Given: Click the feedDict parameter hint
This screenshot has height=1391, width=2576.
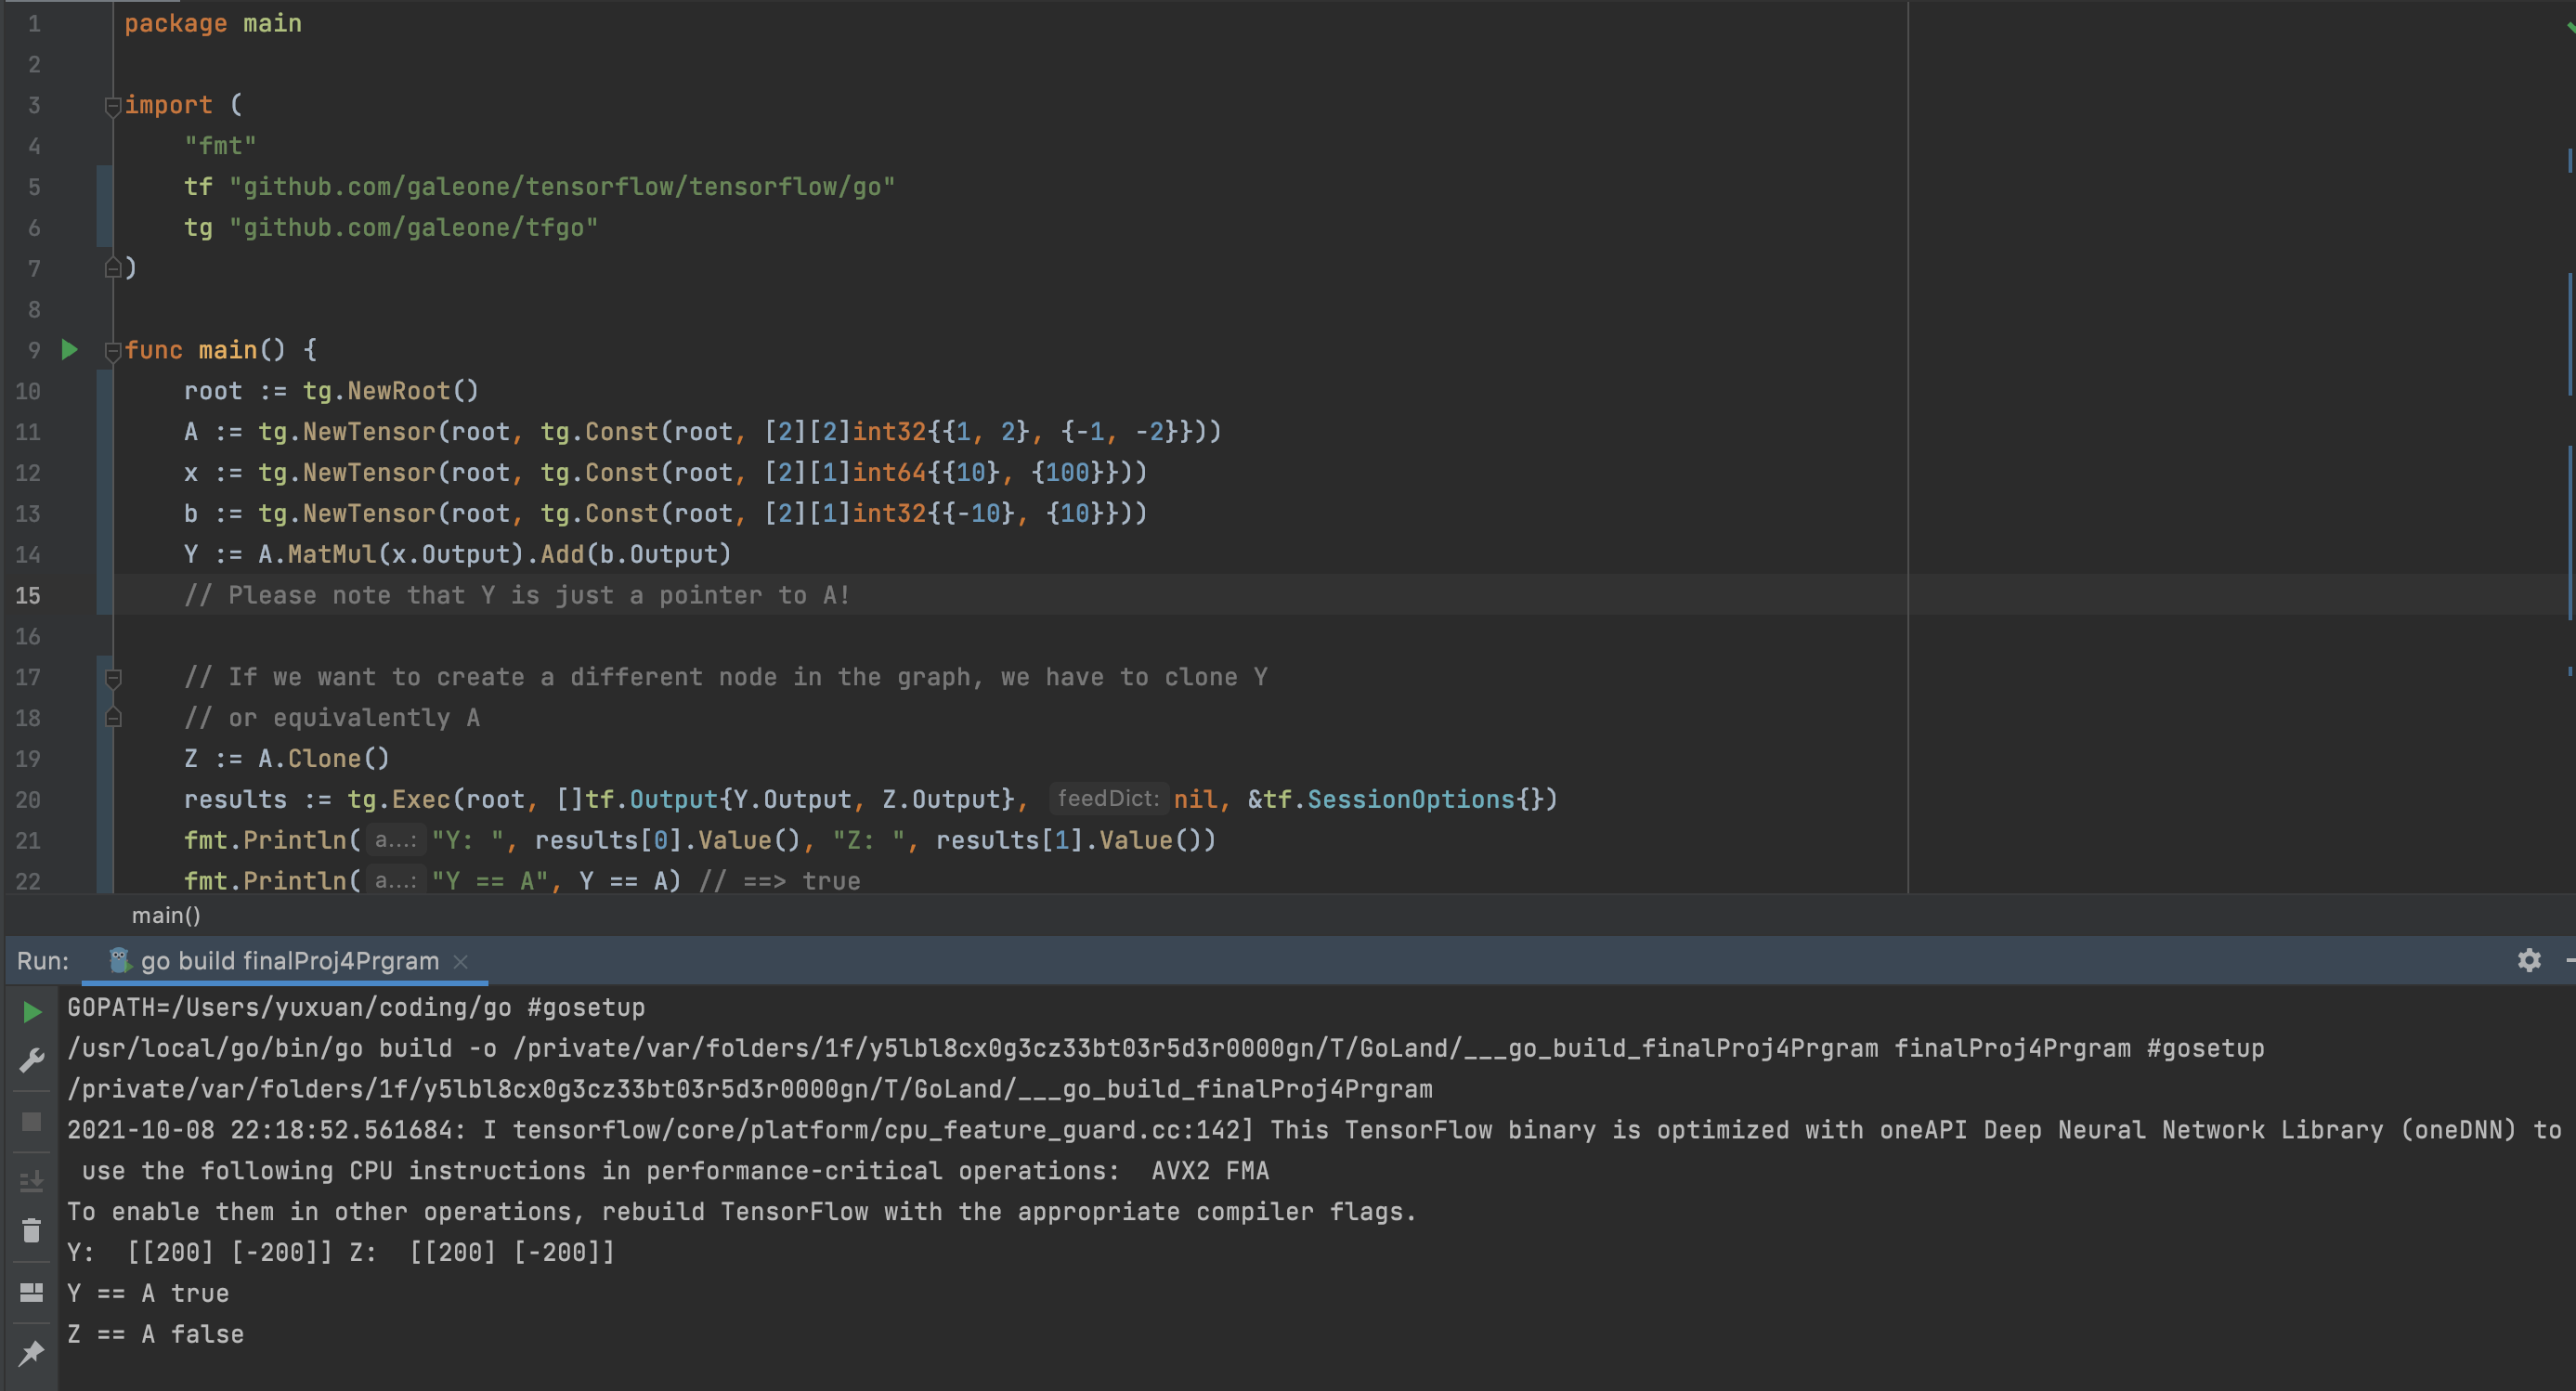Looking at the screenshot, I should click(1108, 798).
